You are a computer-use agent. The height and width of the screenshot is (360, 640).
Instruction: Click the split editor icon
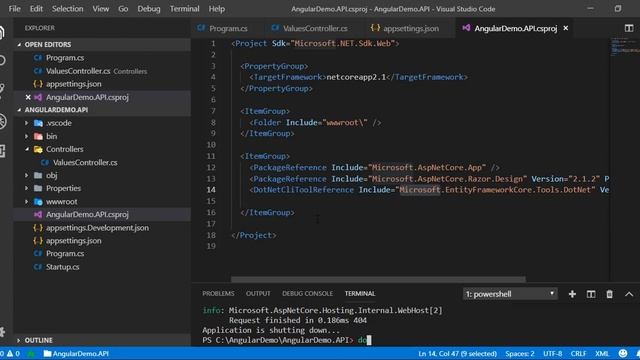point(629,28)
